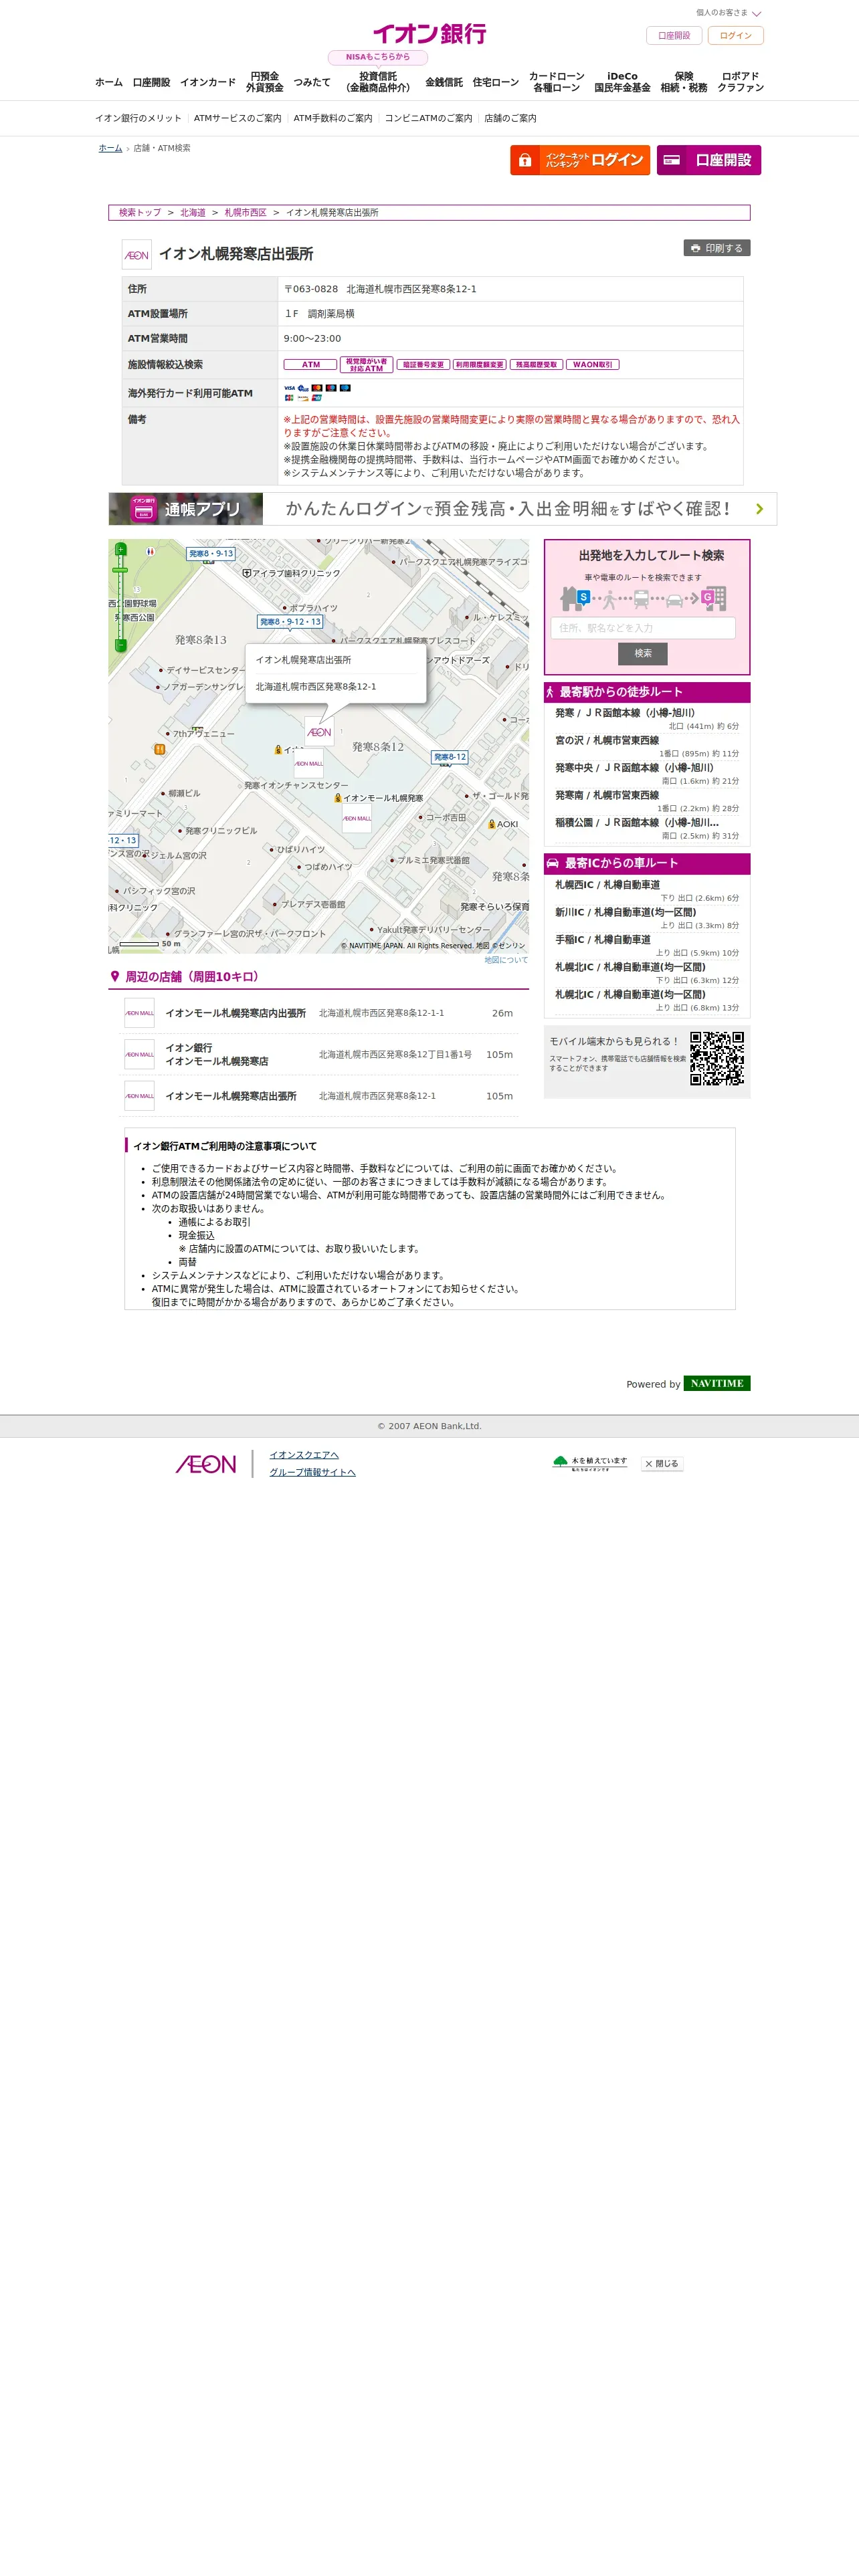
Task: Click the car icon in 車ルート header
Action: point(552,863)
